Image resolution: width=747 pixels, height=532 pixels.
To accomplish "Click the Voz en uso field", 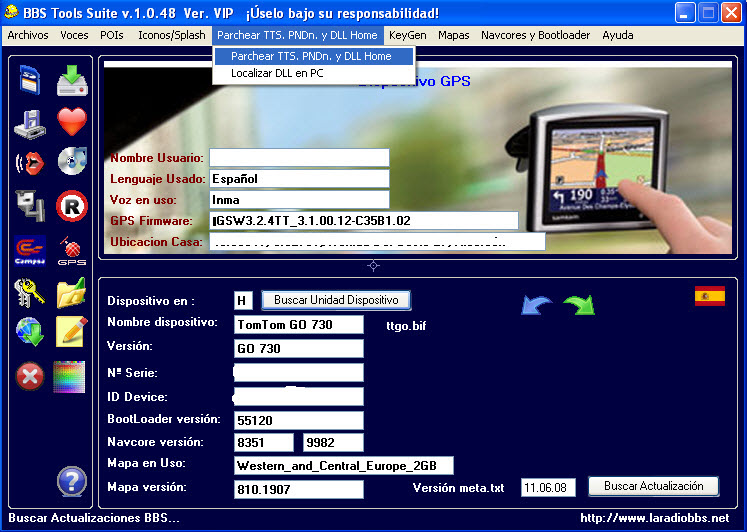I will (x=299, y=200).
